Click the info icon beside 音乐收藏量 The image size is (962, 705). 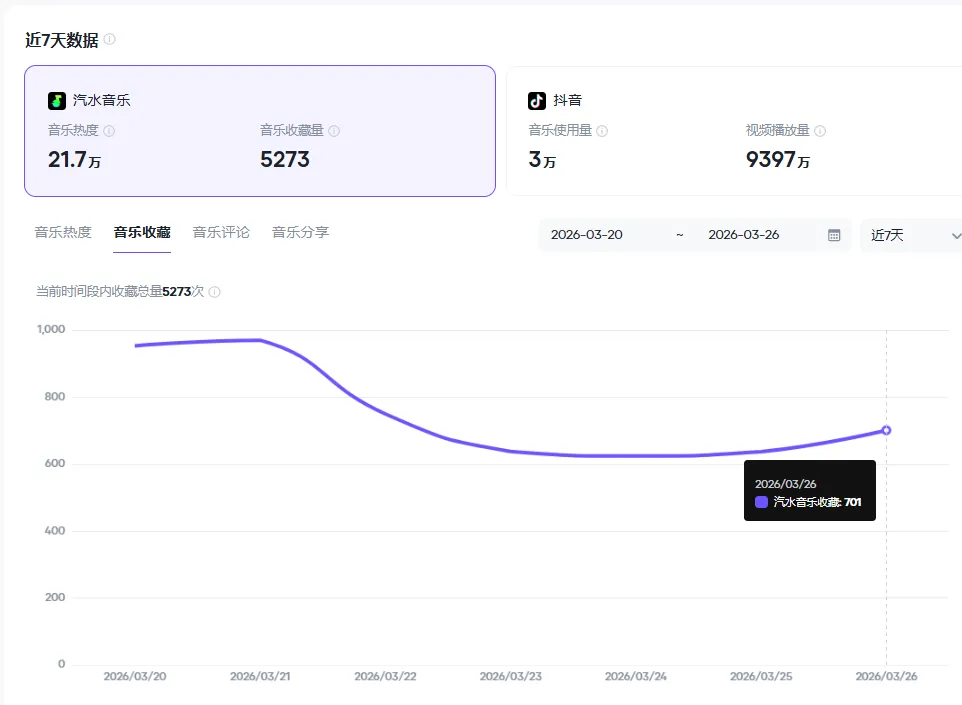(333, 131)
